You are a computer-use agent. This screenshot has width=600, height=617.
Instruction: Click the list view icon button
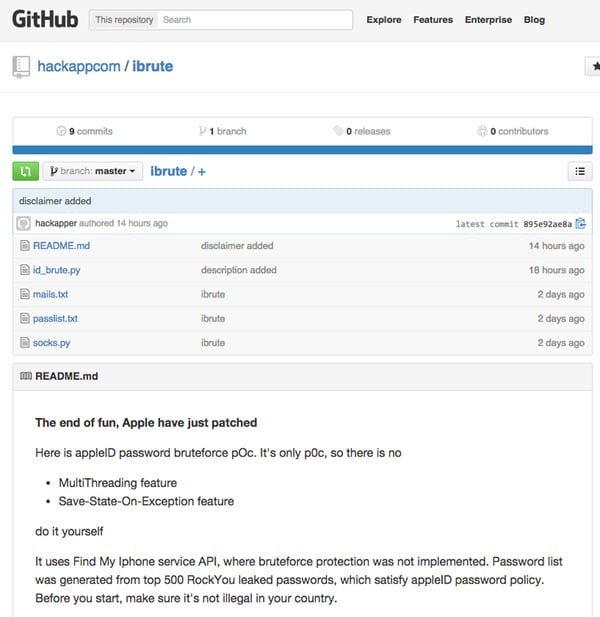[579, 171]
